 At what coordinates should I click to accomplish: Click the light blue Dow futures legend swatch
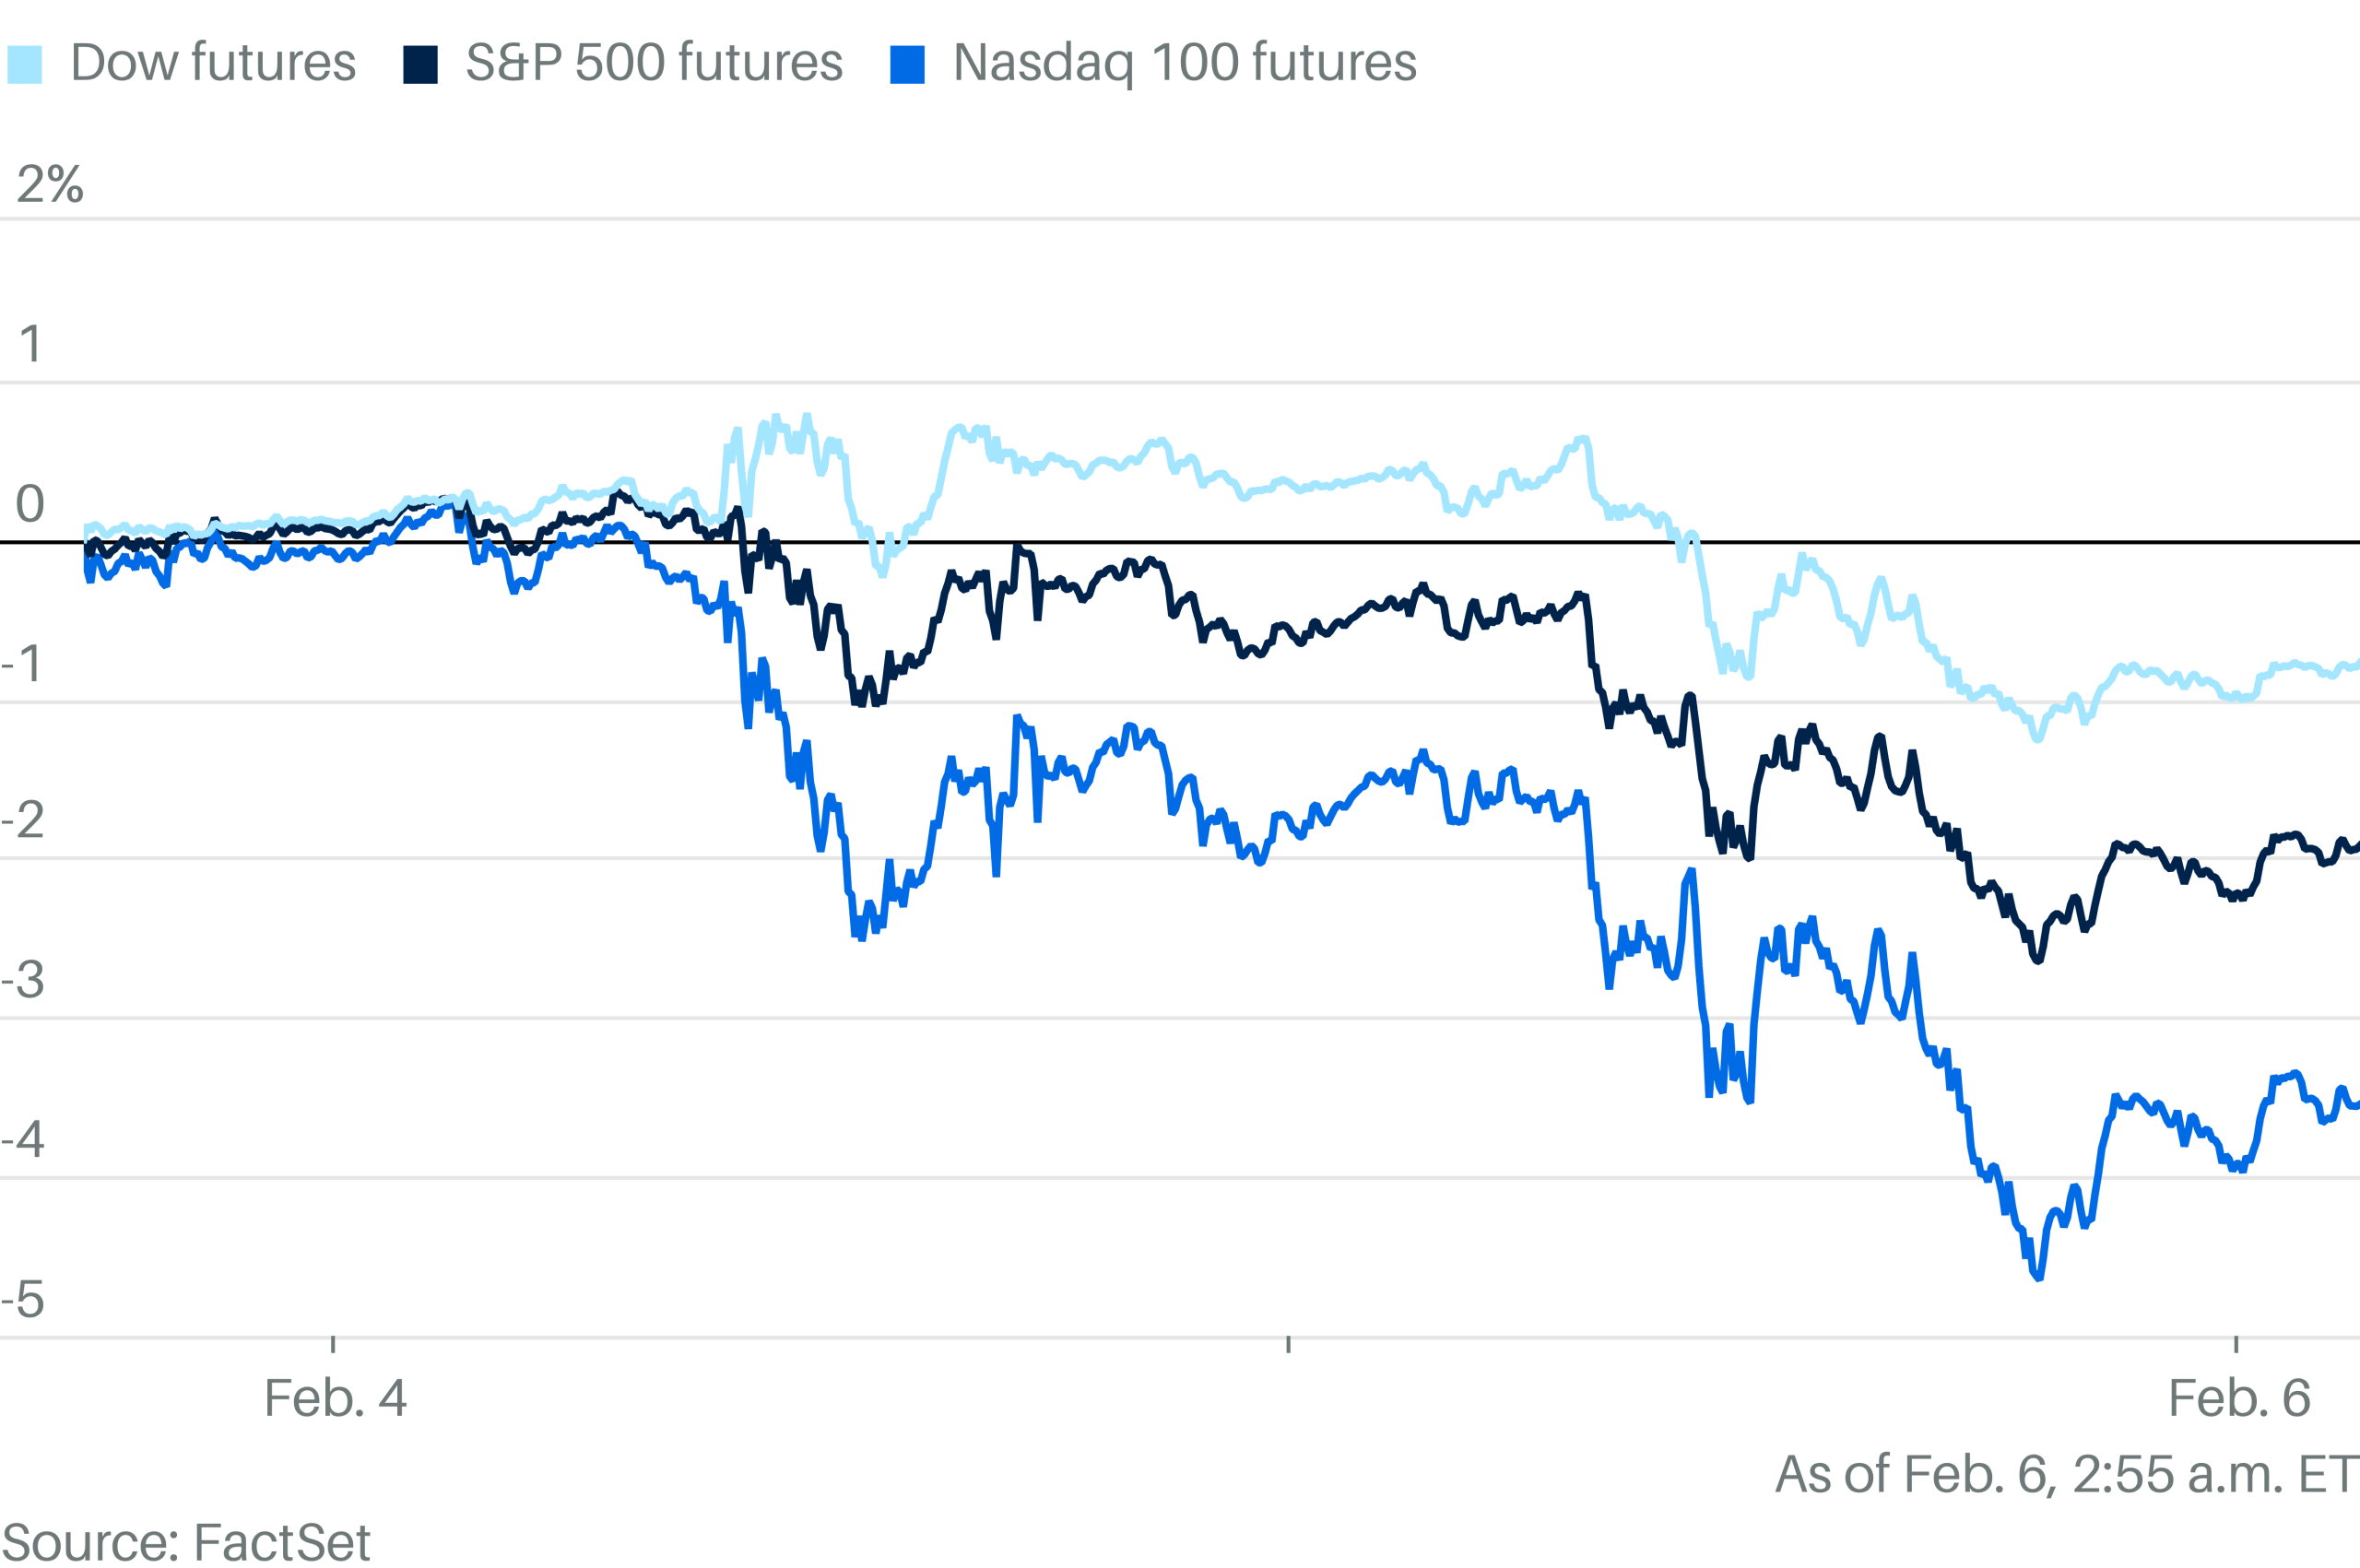coord(25,65)
